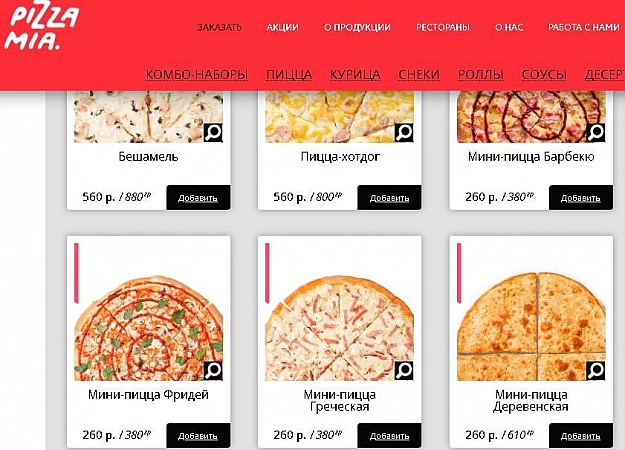625x450 pixels.
Task: Open magnifier on Мини-пицца Барбекю image
Action: pyautogui.click(x=596, y=132)
